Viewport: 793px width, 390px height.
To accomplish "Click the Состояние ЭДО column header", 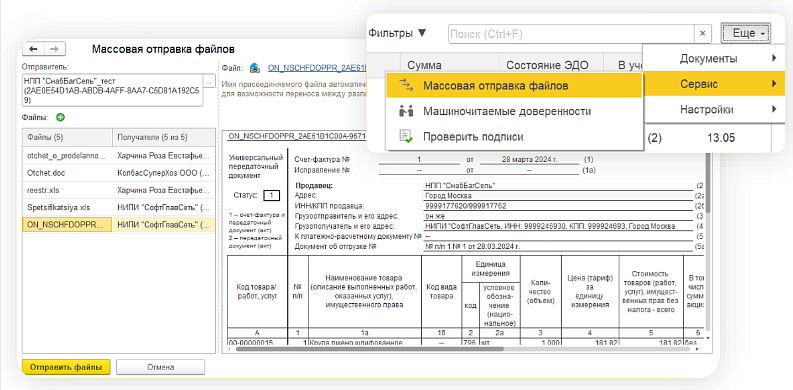I will [x=551, y=65].
